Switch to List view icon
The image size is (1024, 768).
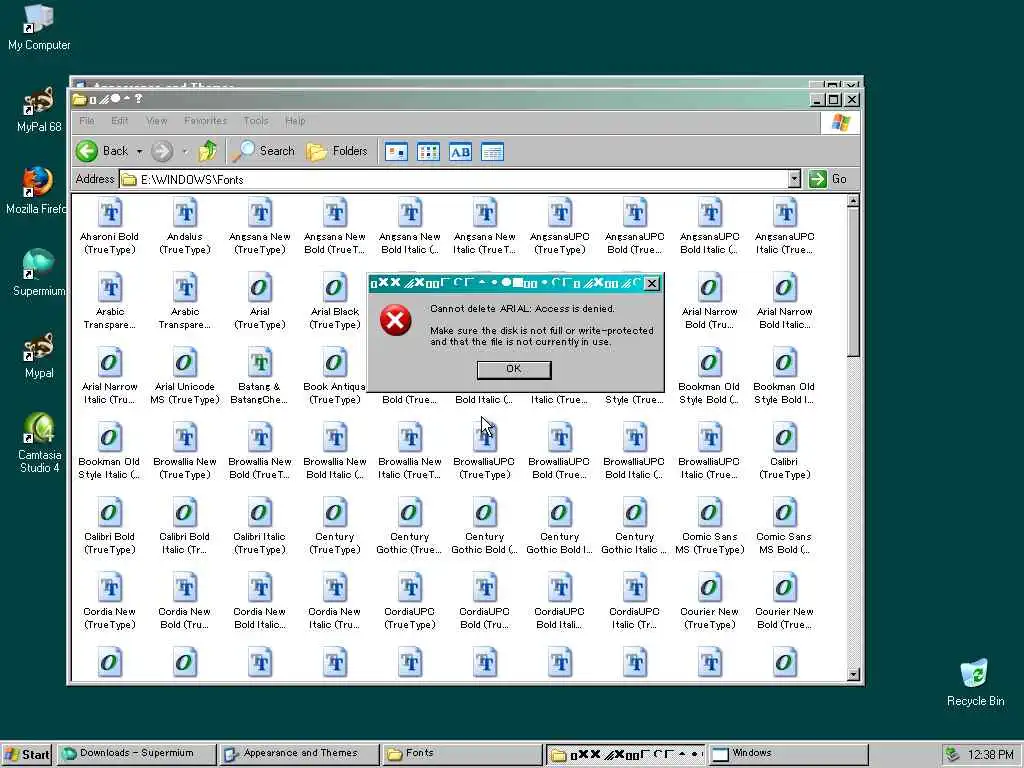point(428,152)
